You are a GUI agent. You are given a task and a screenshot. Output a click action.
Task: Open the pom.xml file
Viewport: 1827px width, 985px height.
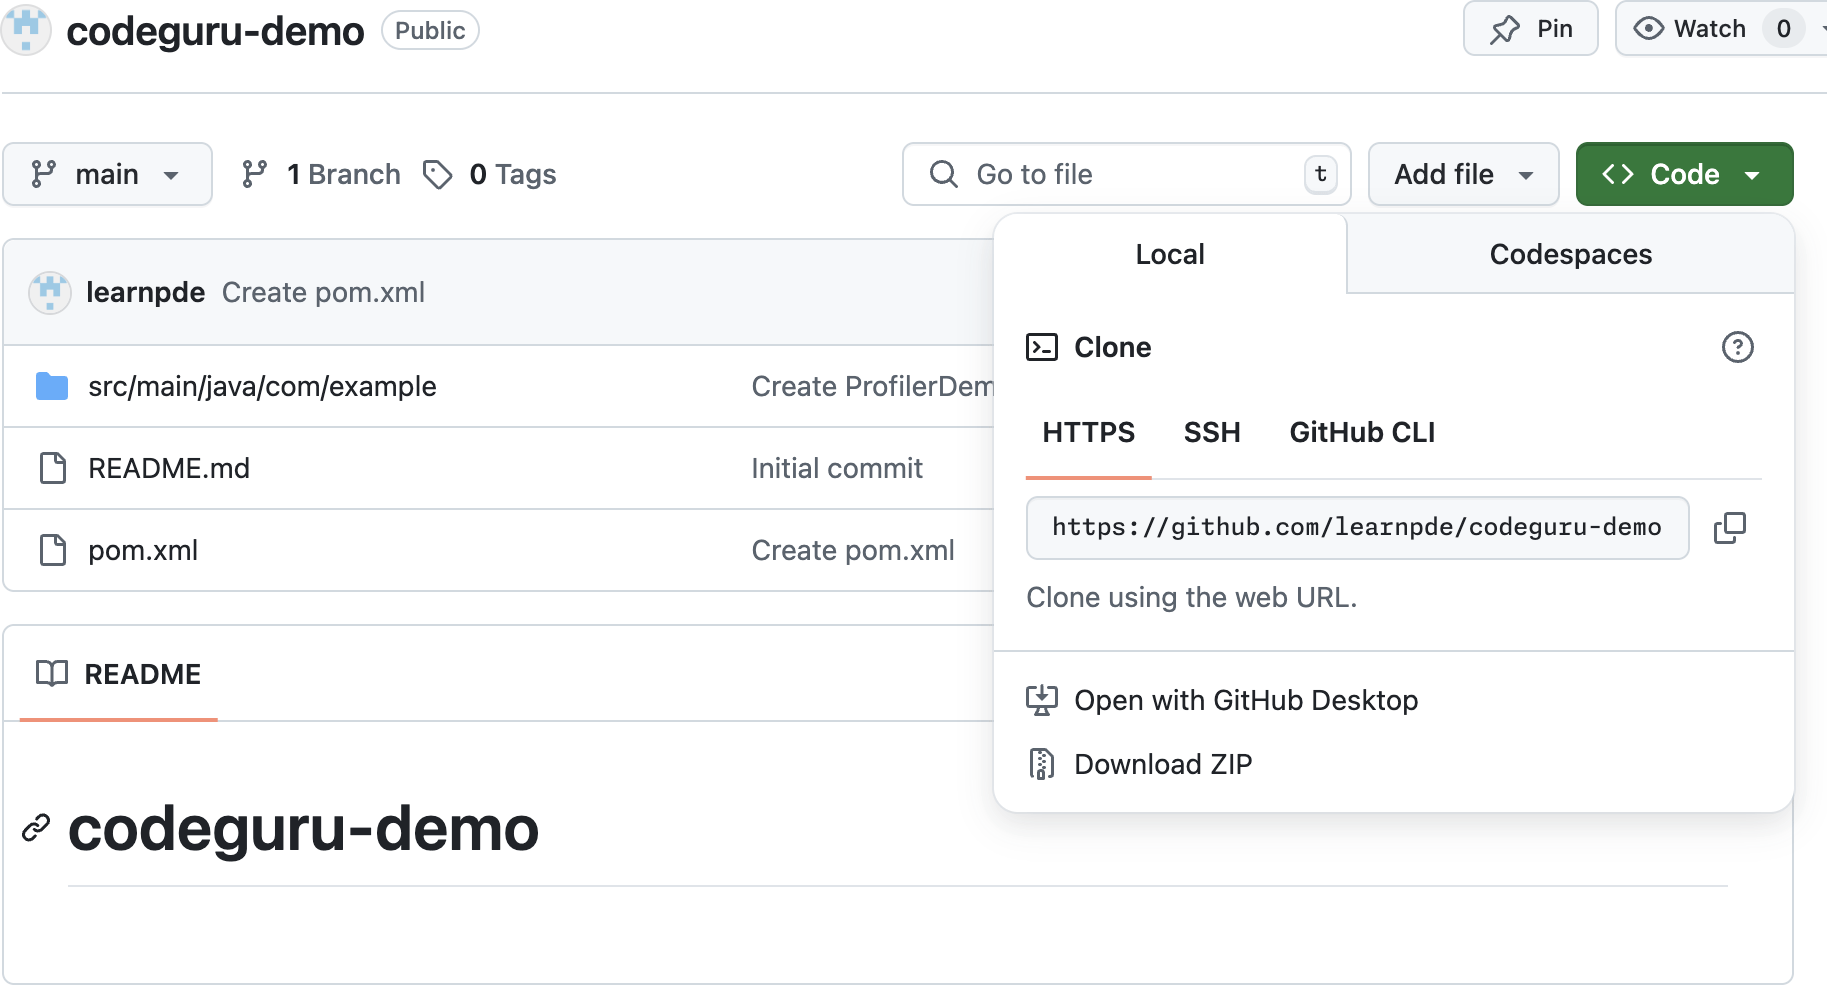[143, 550]
